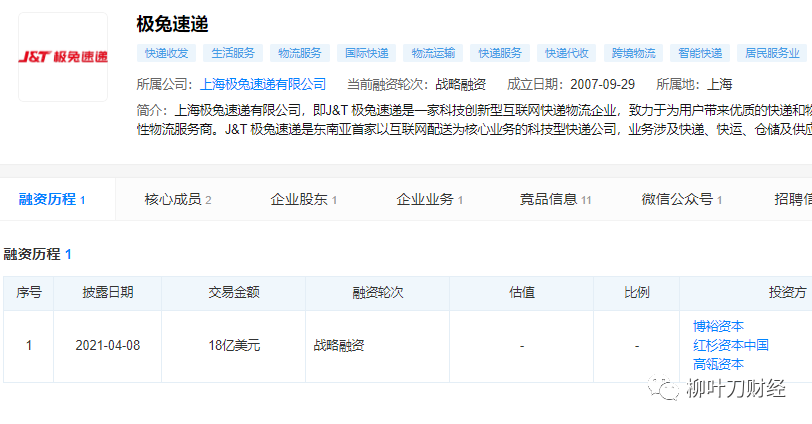The image size is (812, 424).
Task: Click the 极兔速递 title heading
Action: pyautogui.click(x=172, y=24)
